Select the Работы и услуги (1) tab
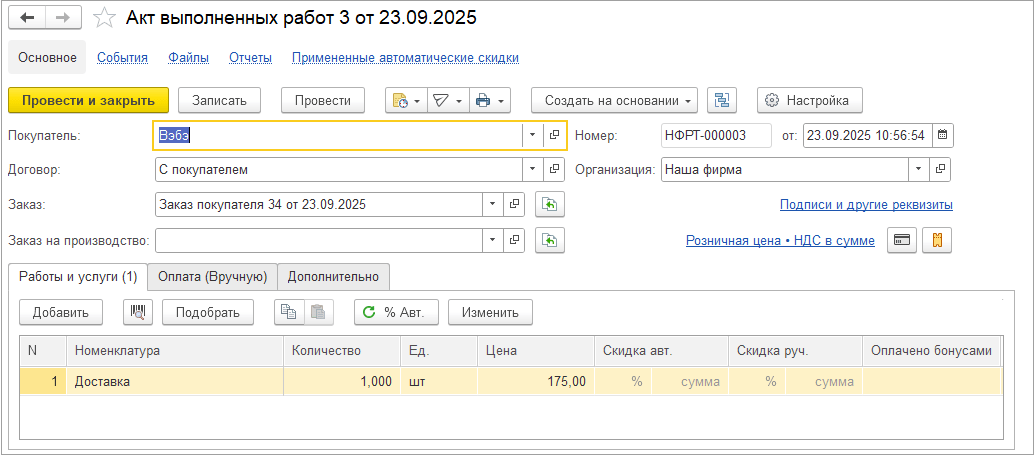The width and height of the screenshot is (1034, 455). (x=78, y=277)
